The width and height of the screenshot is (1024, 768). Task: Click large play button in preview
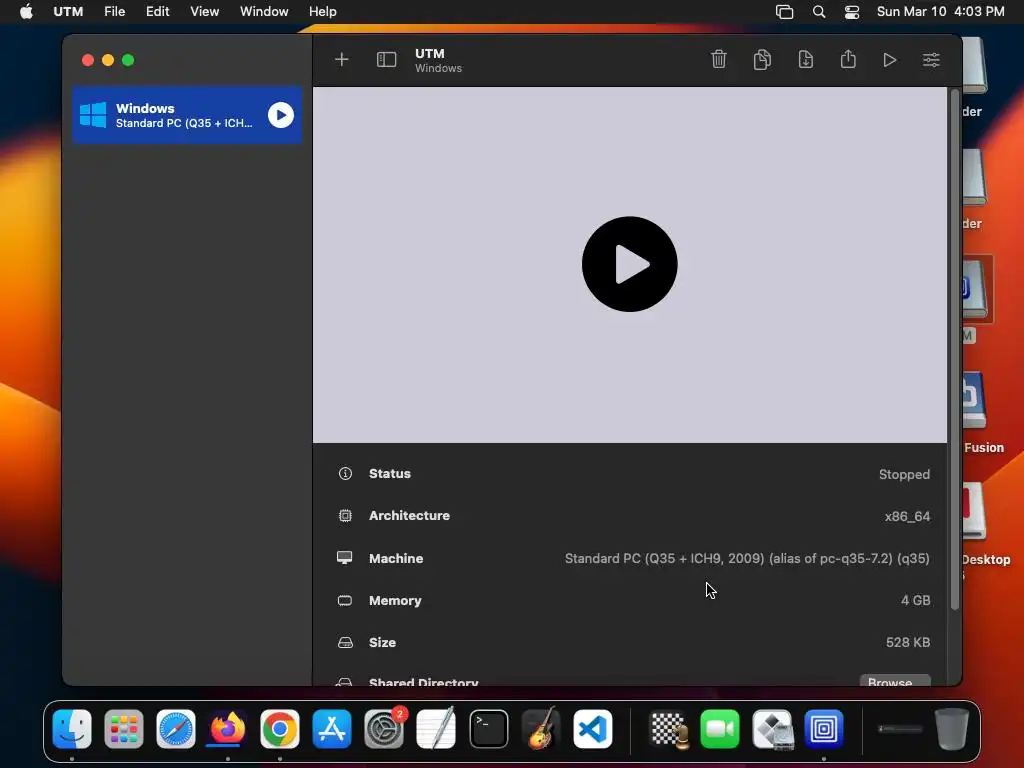pyautogui.click(x=630, y=264)
